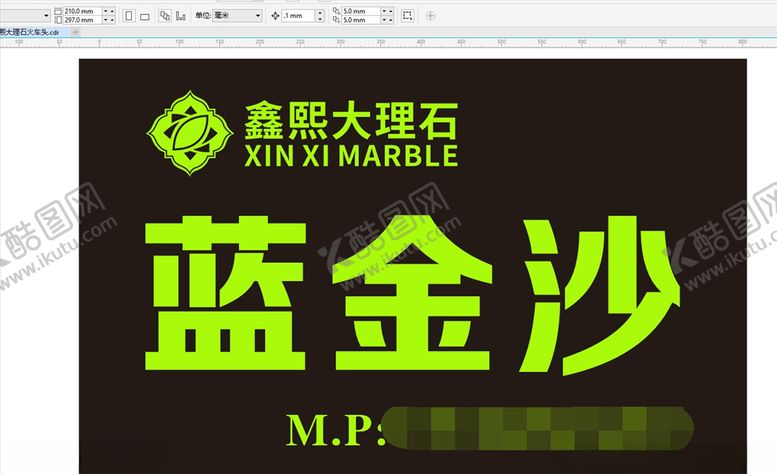Add a new document tab
Image resolution: width=777 pixels, height=474 pixels.
(75, 32)
